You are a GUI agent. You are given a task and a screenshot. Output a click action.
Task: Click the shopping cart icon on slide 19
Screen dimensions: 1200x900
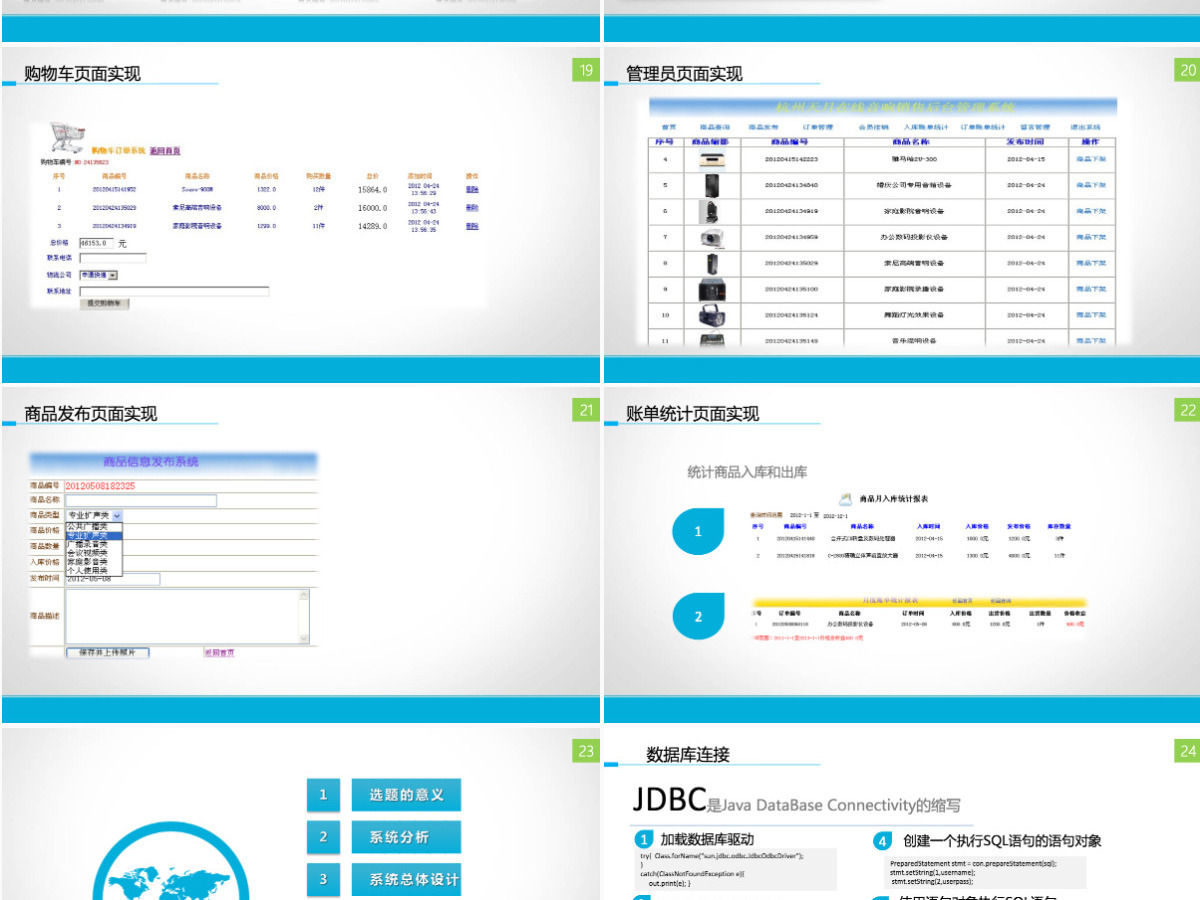coord(66,137)
